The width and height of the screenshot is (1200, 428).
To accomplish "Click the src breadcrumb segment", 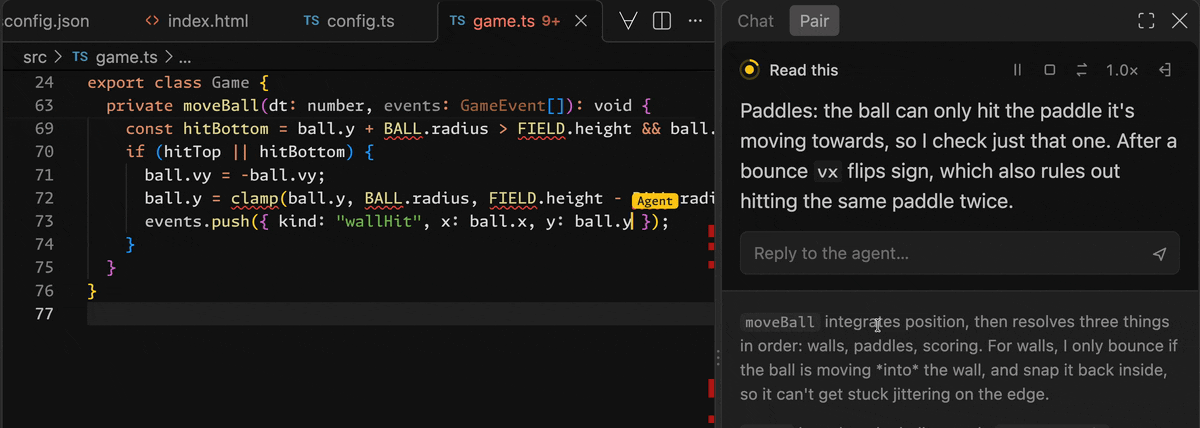I will point(35,58).
